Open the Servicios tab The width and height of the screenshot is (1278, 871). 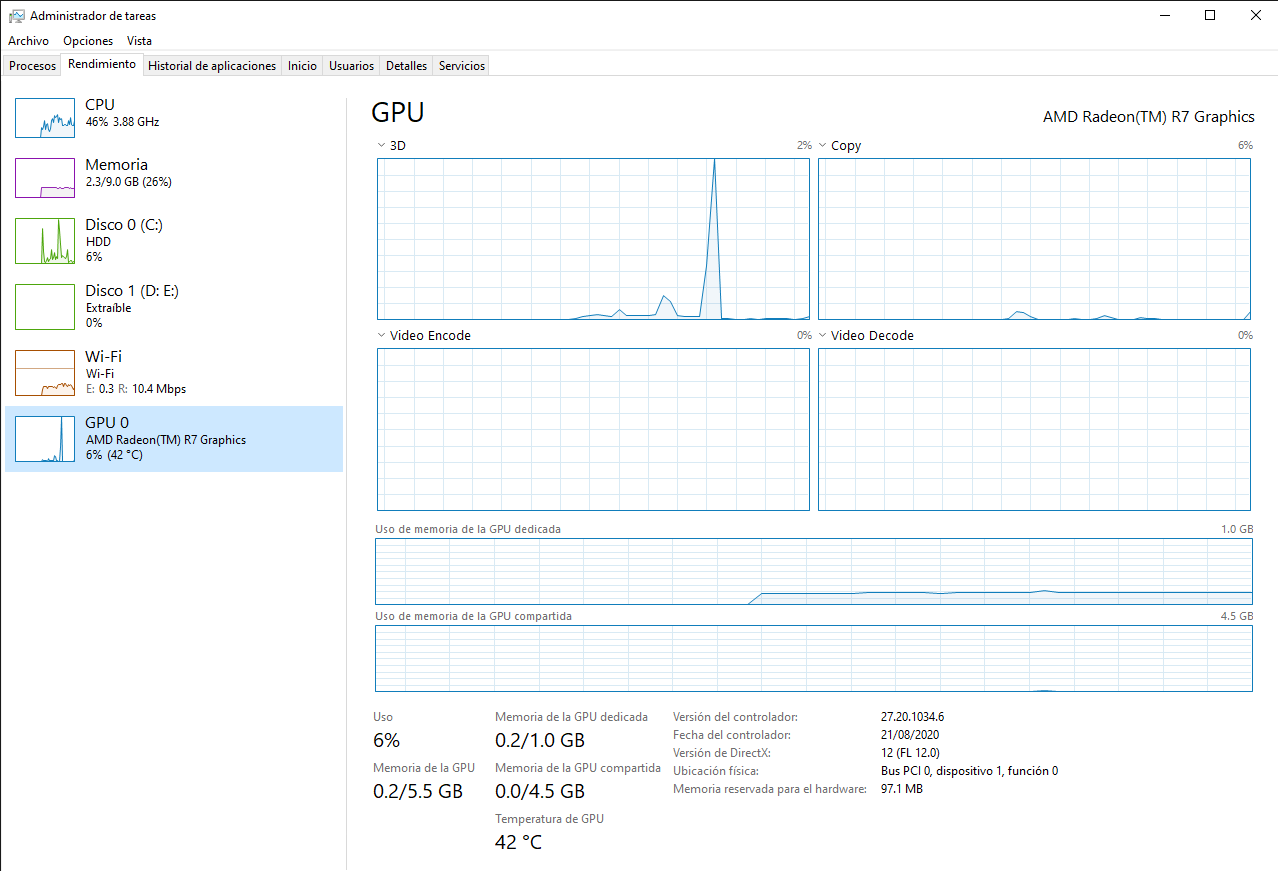pos(462,66)
